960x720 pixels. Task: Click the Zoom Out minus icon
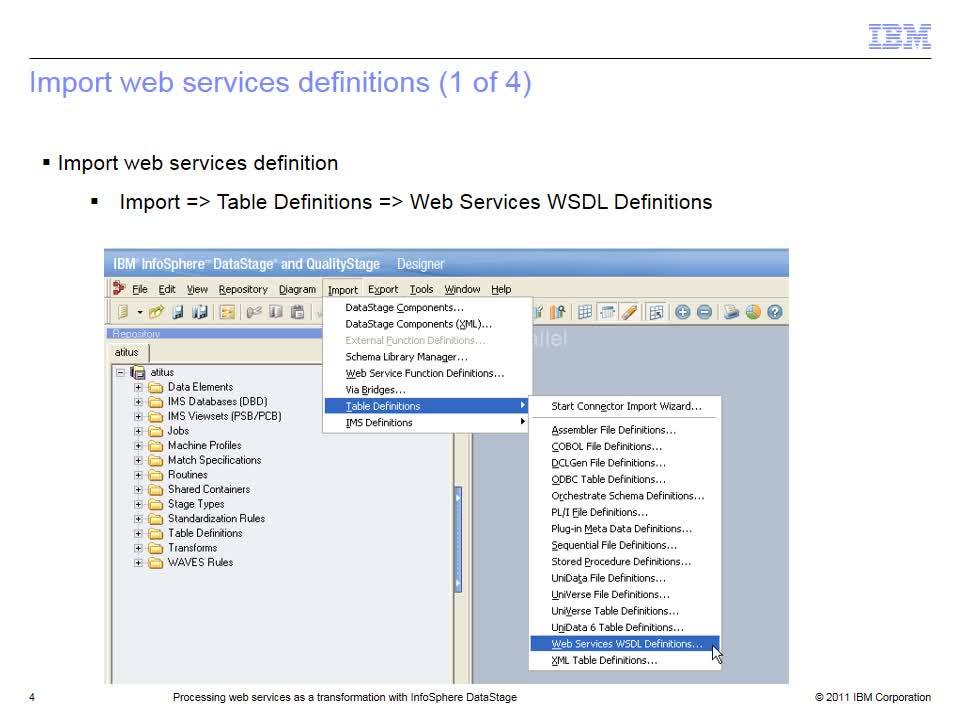point(705,312)
